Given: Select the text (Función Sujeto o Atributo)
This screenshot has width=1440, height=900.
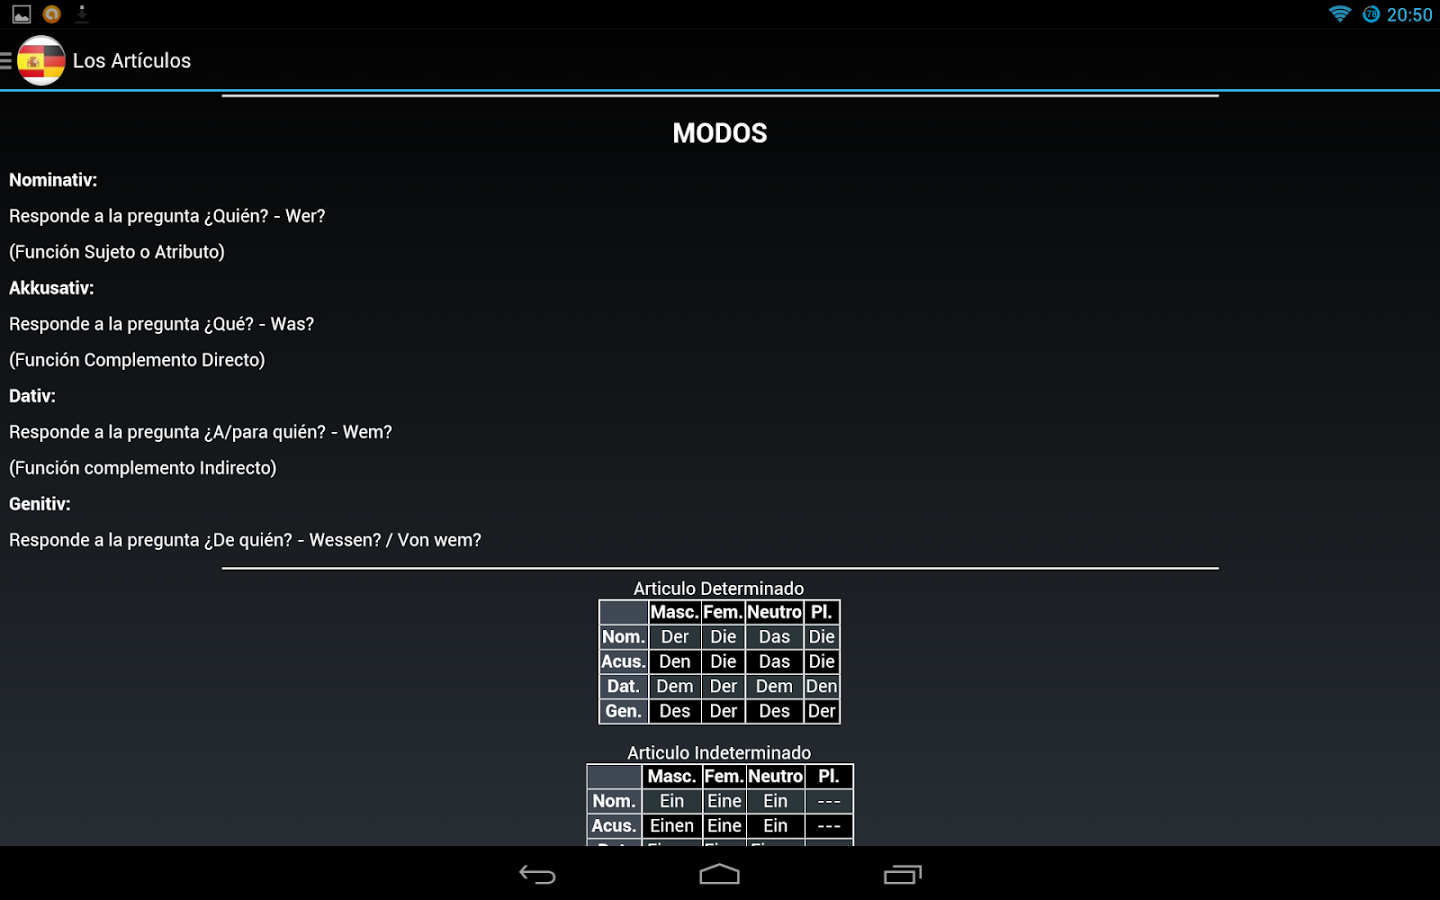Looking at the screenshot, I should pos(117,252).
